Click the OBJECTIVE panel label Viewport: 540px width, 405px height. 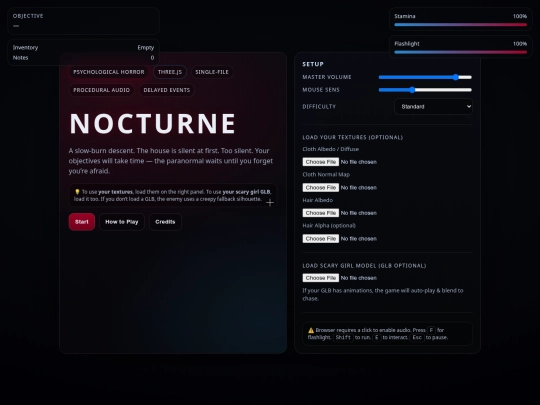pyautogui.click(x=28, y=16)
